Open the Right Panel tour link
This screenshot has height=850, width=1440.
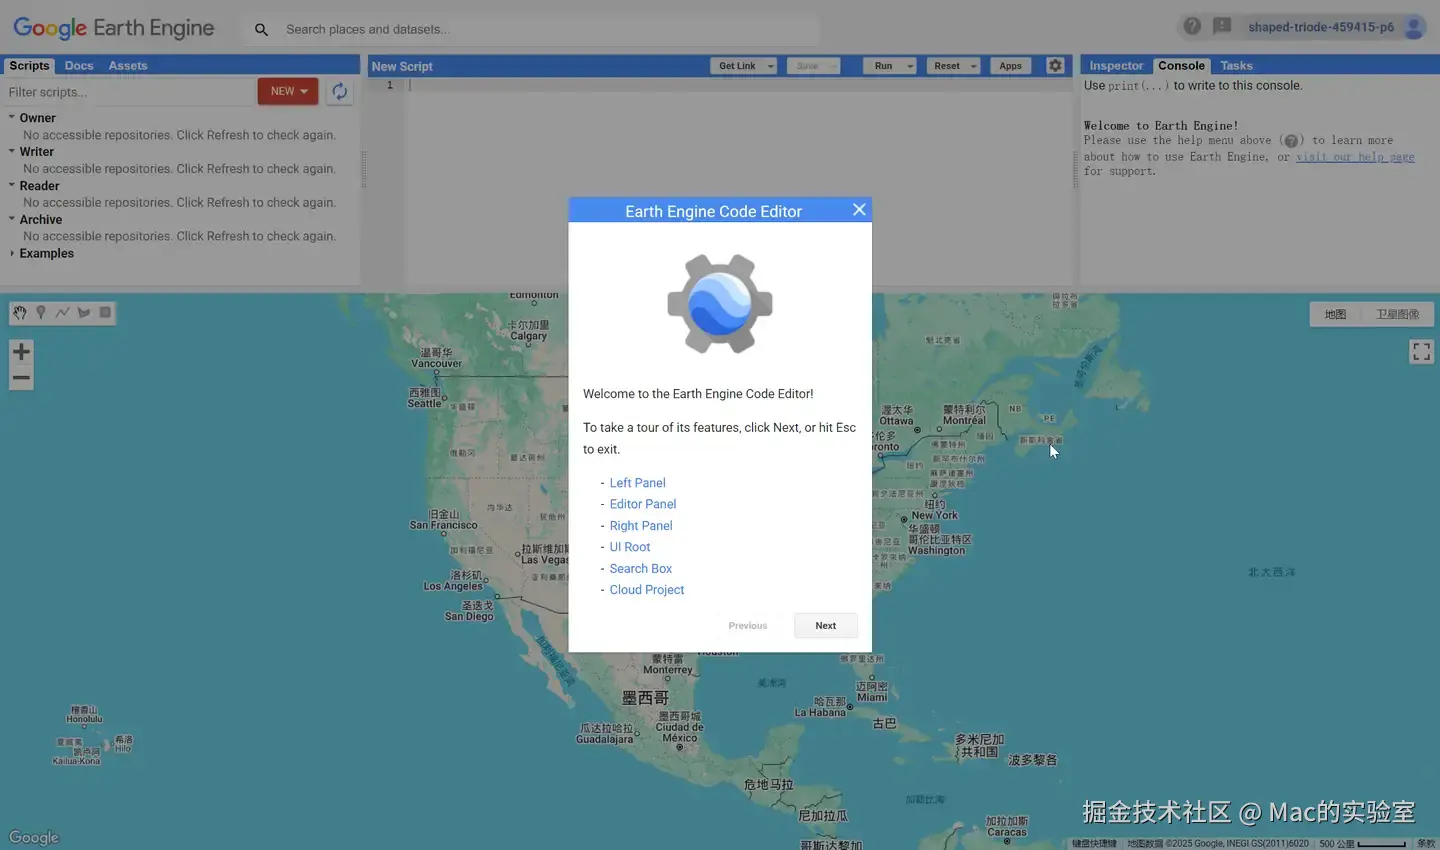point(641,526)
